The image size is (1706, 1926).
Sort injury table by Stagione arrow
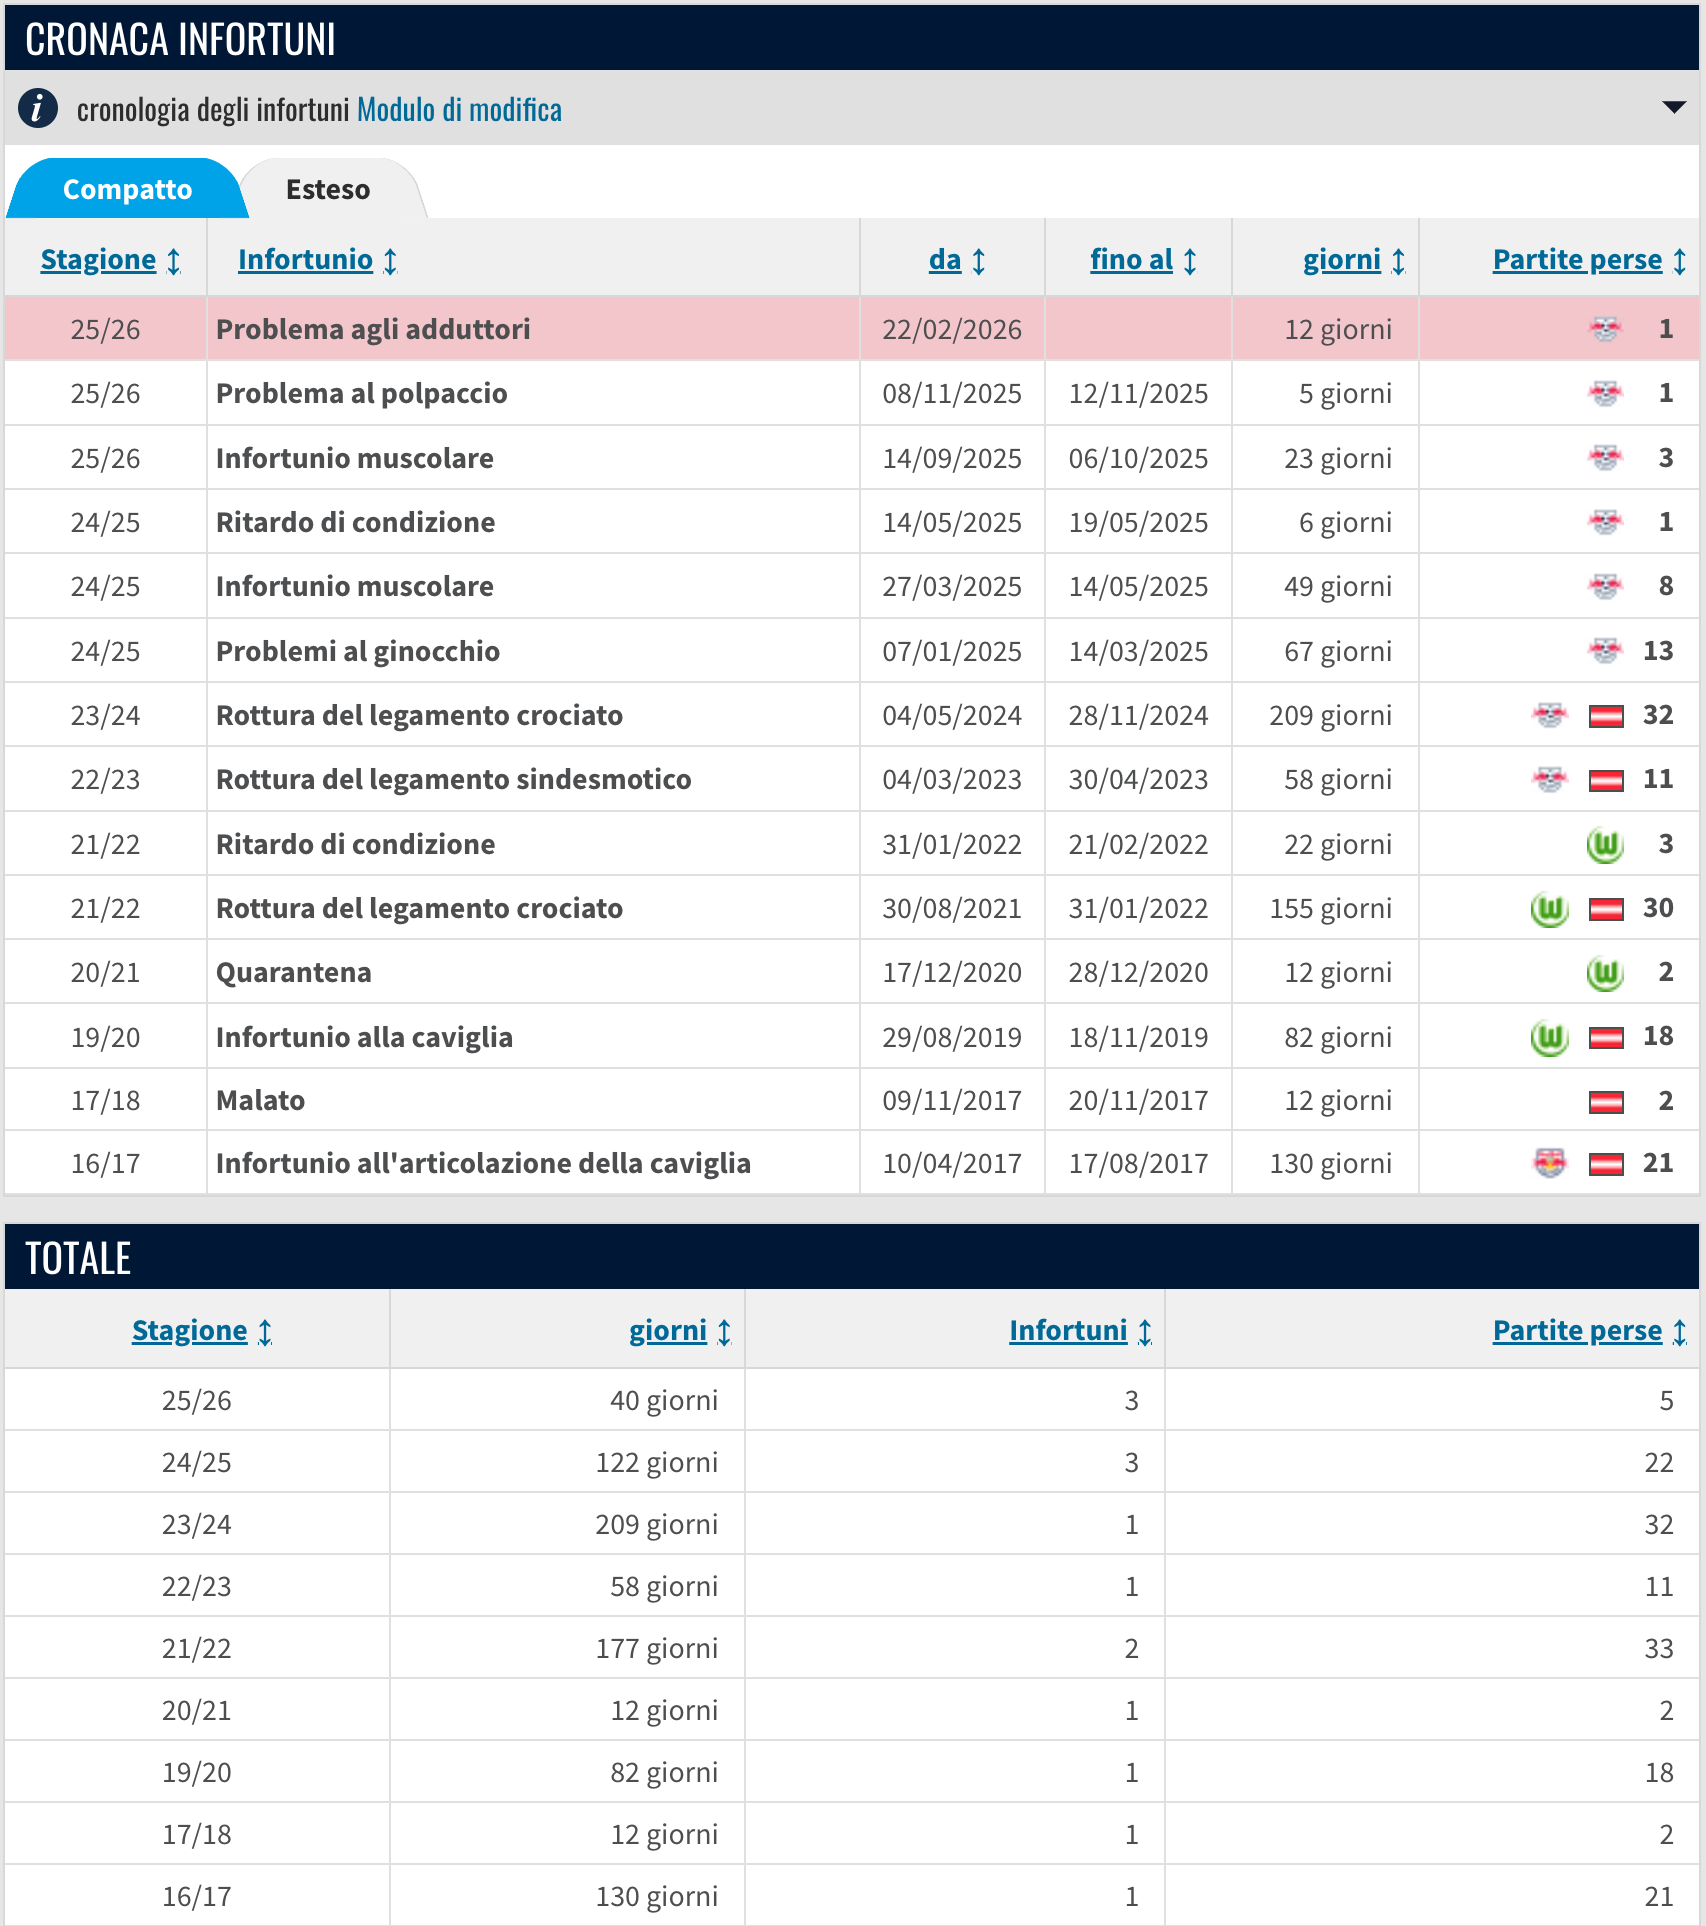pyautogui.click(x=174, y=261)
